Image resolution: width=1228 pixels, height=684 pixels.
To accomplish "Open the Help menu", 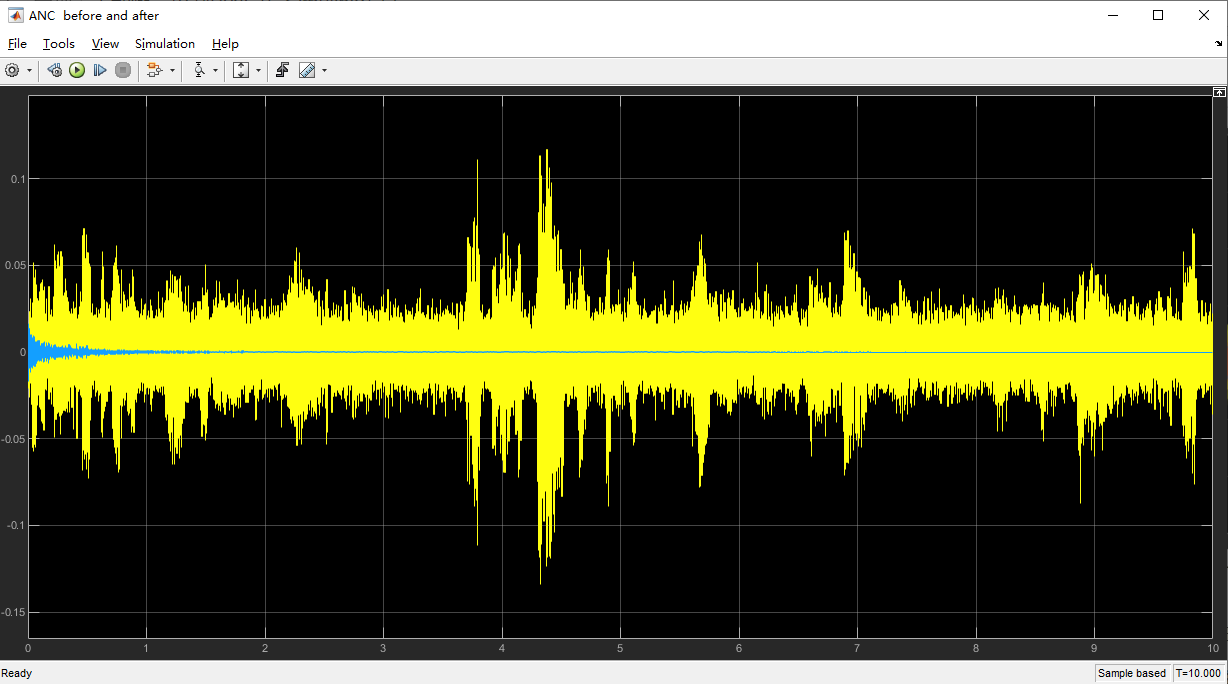I will point(225,44).
